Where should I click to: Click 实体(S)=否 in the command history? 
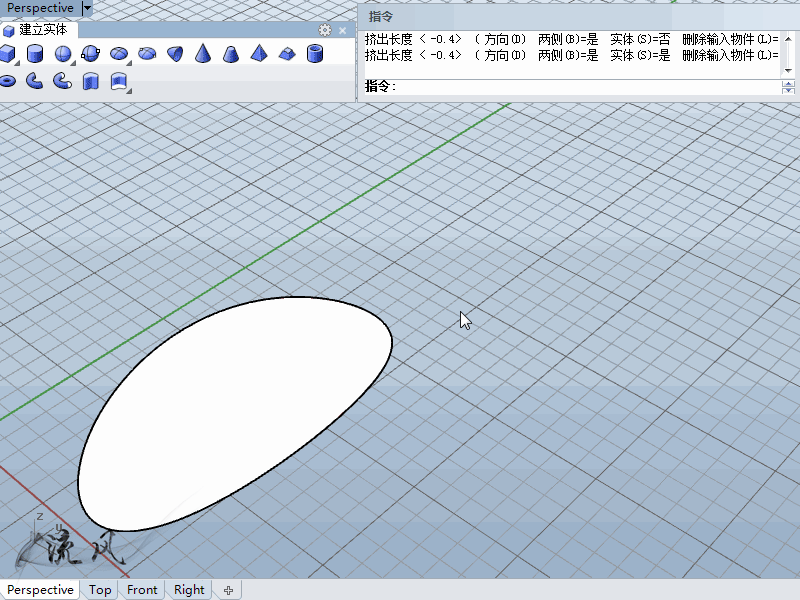pyautogui.click(x=640, y=39)
